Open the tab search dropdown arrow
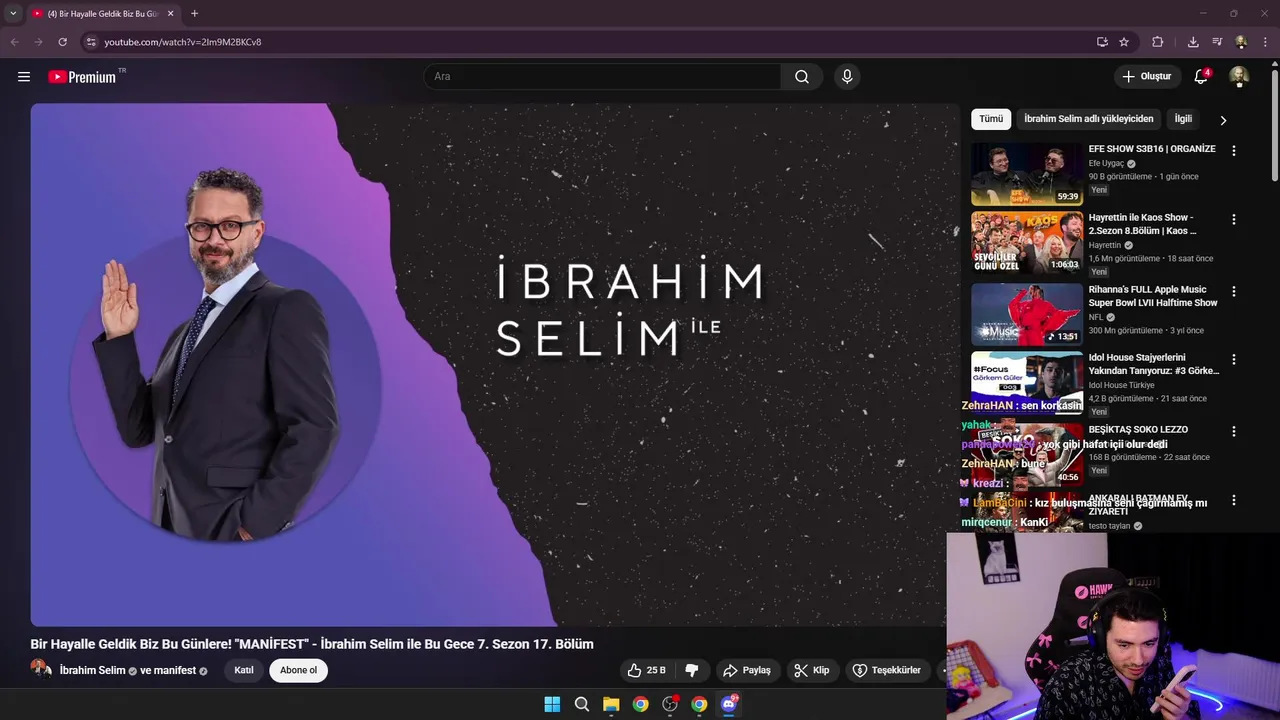The height and width of the screenshot is (720, 1280). click(13, 14)
